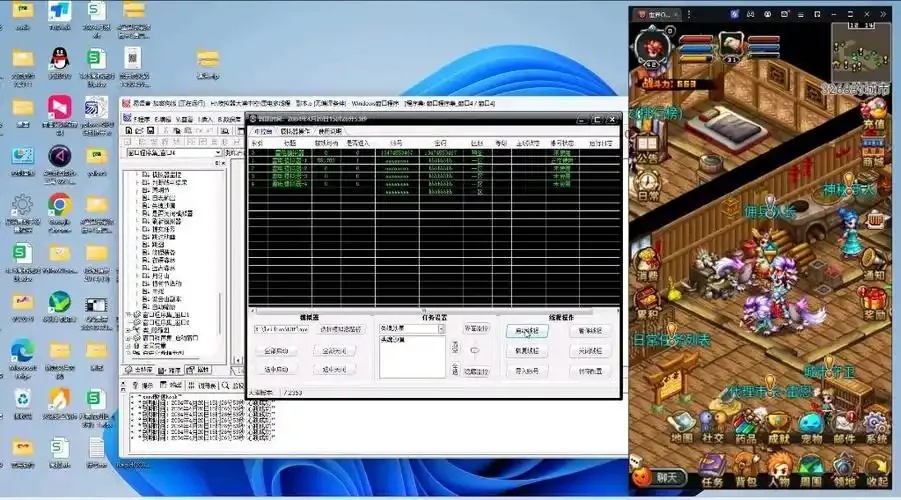This screenshot has width=901, height=500.
Task: Open the 累积 treasure chest icon
Action: click(x=647, y=303)
